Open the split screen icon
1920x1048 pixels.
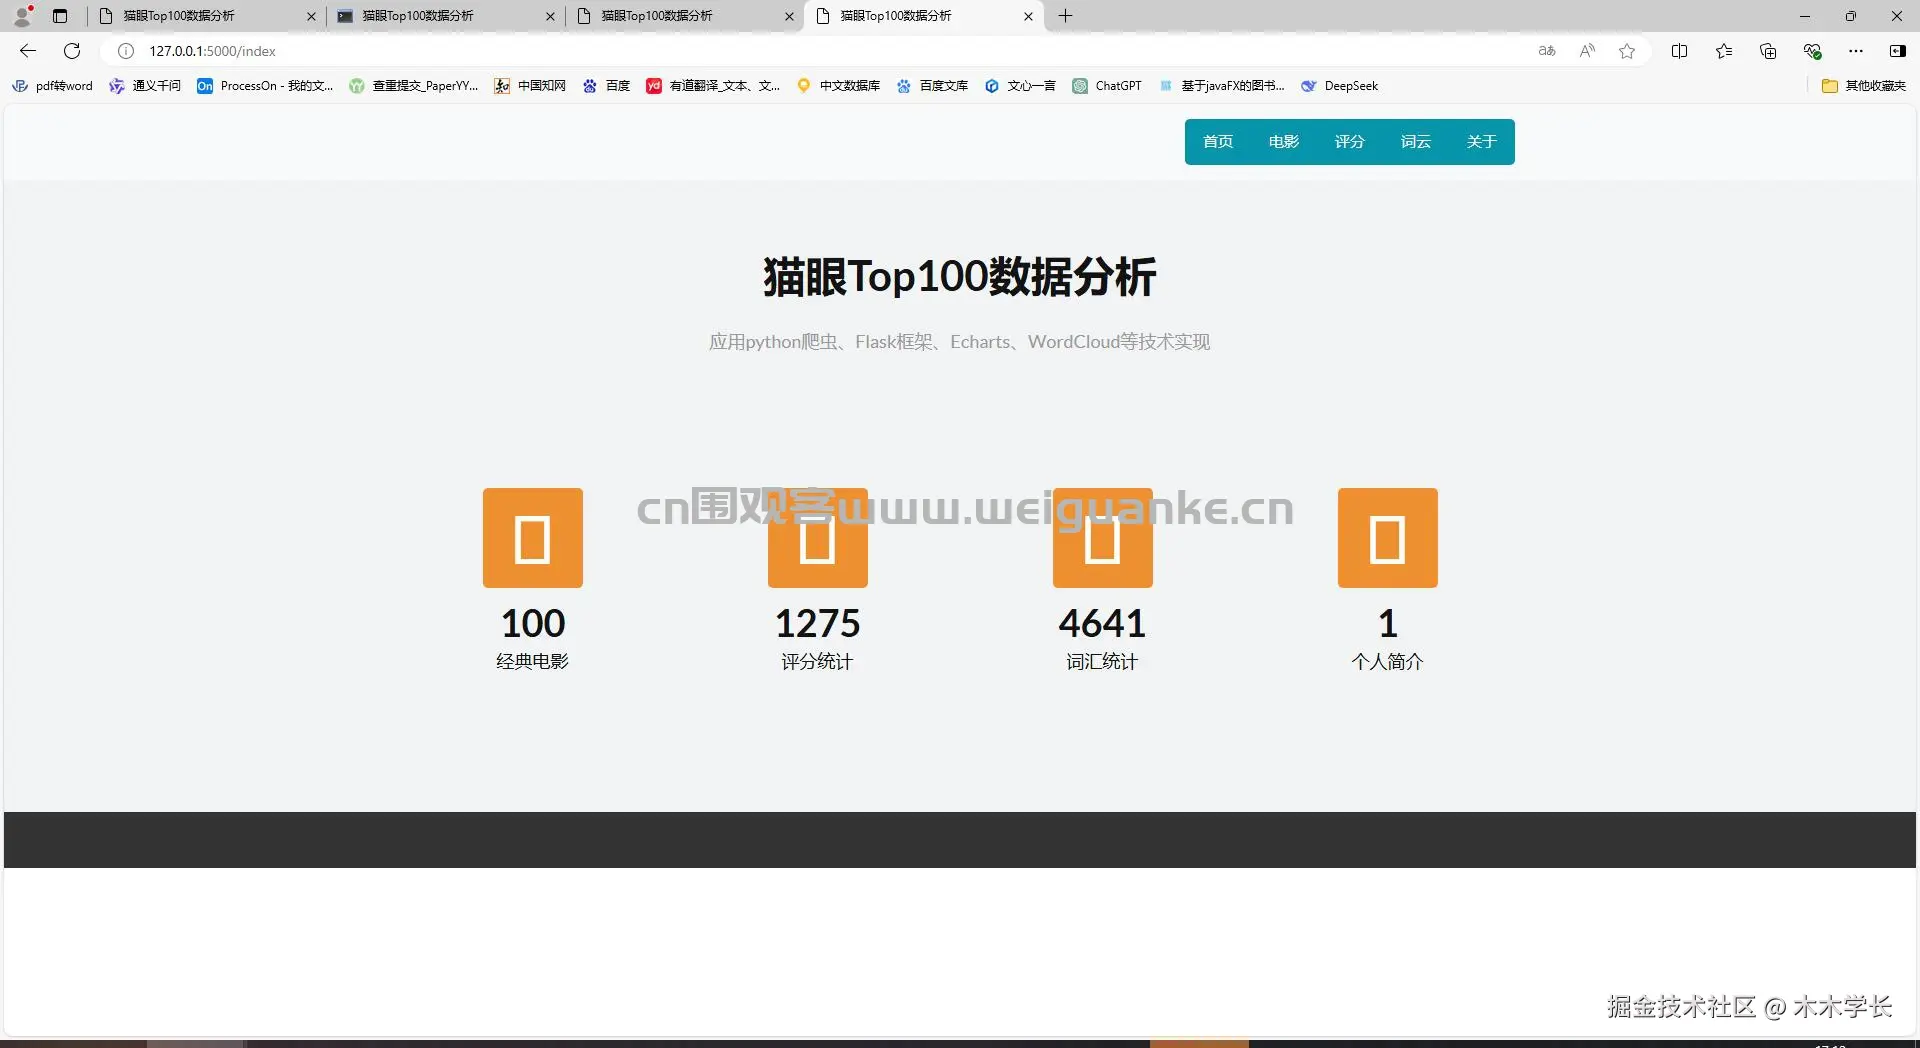1679,51
